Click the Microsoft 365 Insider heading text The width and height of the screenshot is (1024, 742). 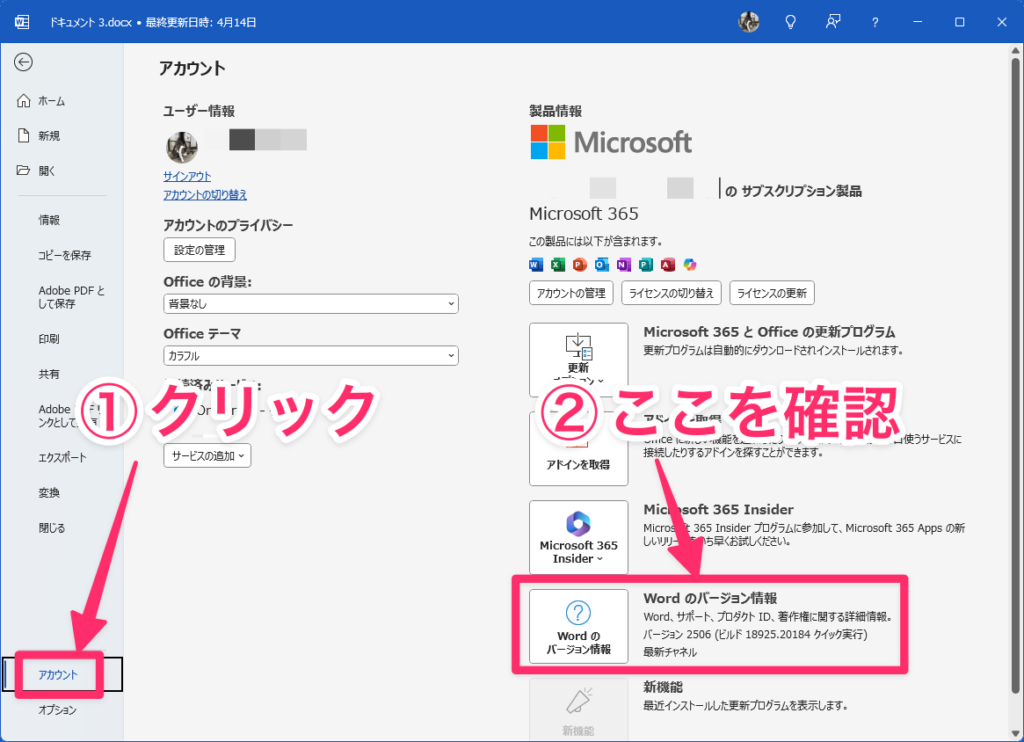[x=718, y=509]
